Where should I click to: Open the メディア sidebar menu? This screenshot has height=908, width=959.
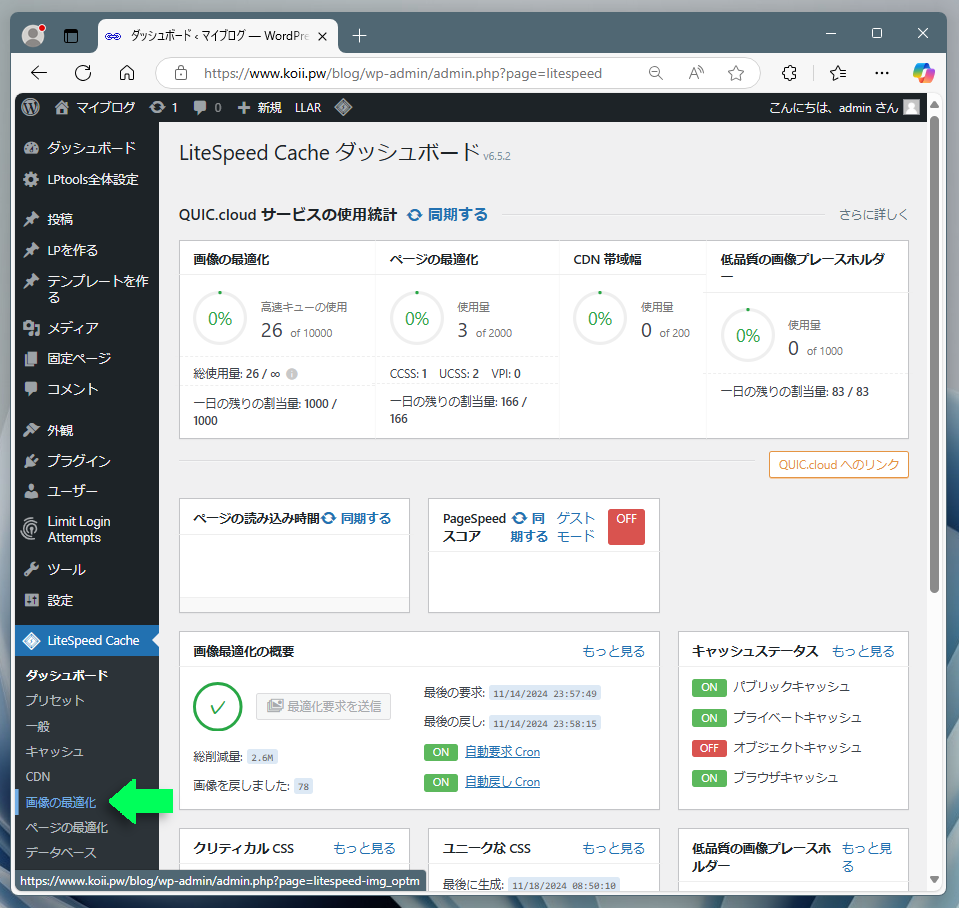(87, 328)
